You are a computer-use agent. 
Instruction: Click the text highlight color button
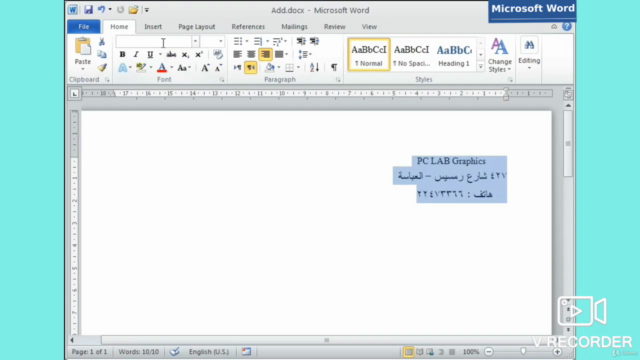coord(141,68)
